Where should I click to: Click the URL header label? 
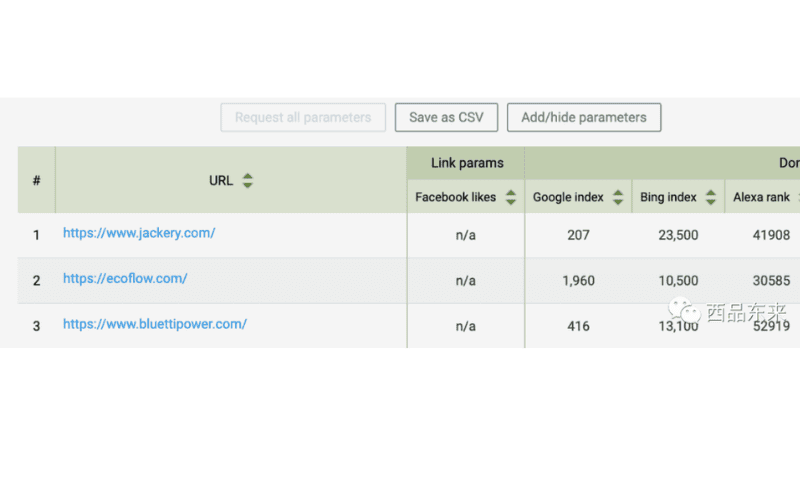tap(221, 181)
